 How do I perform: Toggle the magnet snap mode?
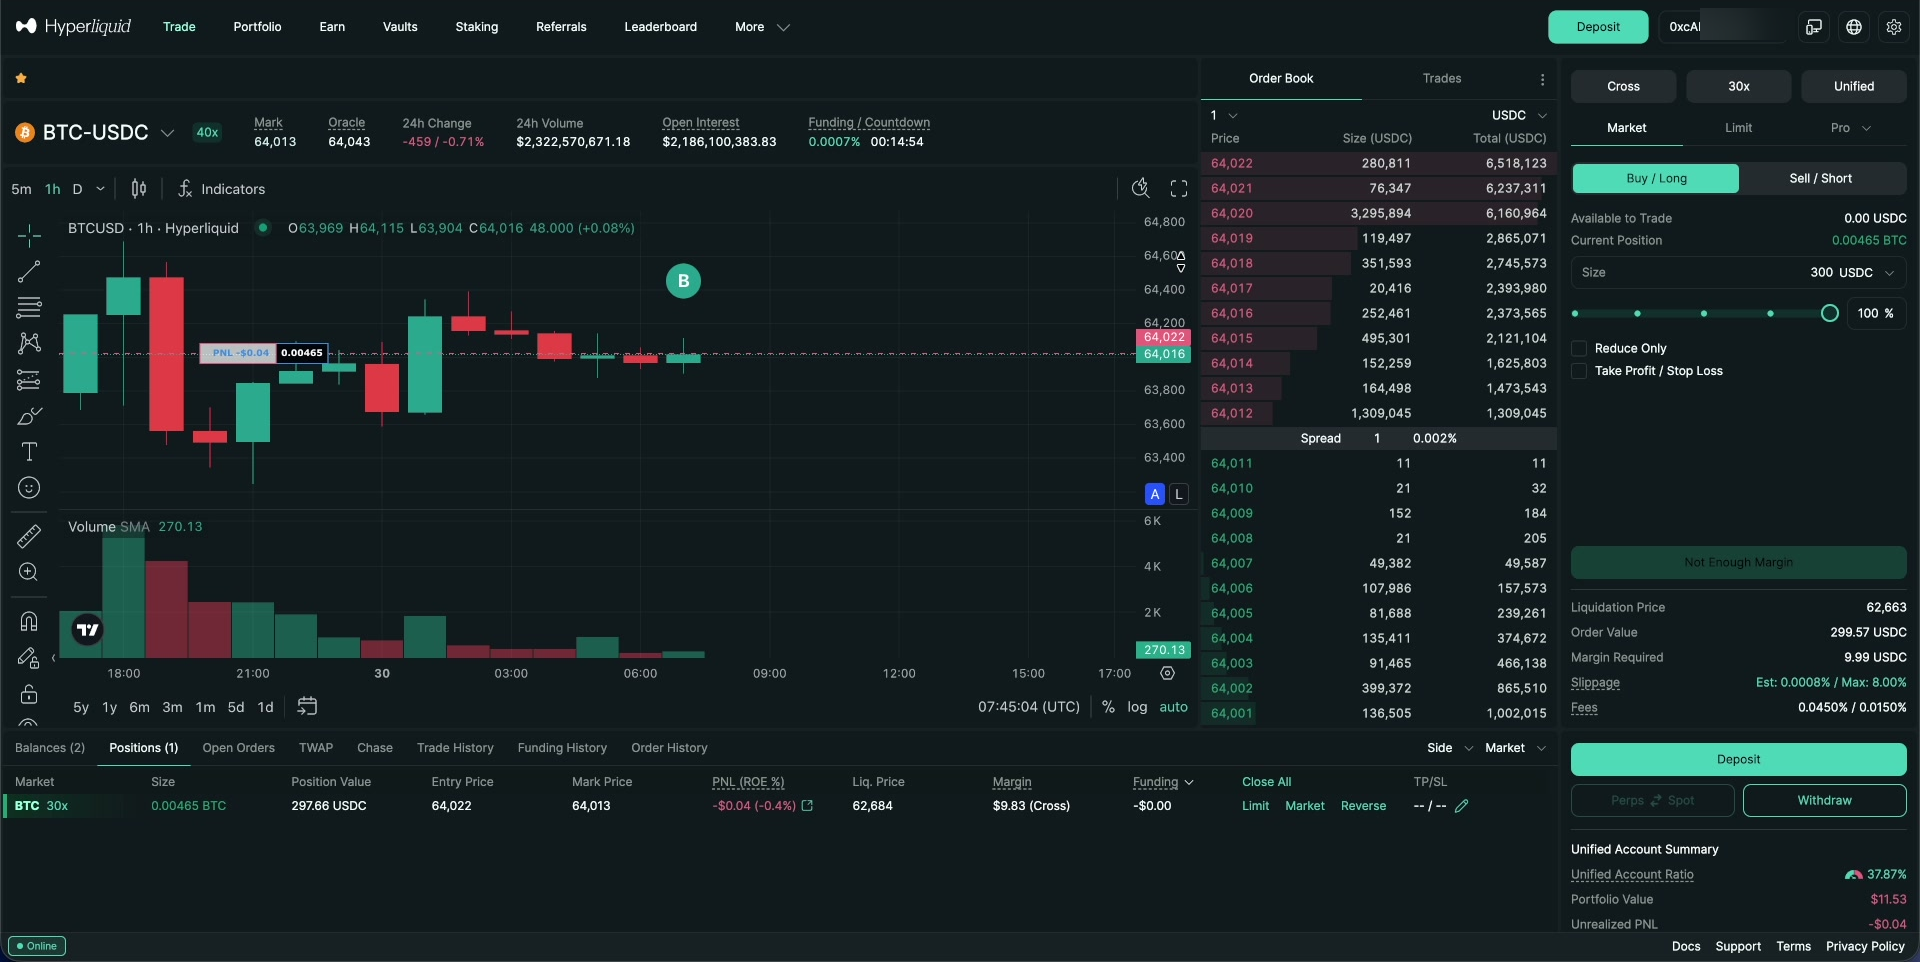click(x=29, y=621)
